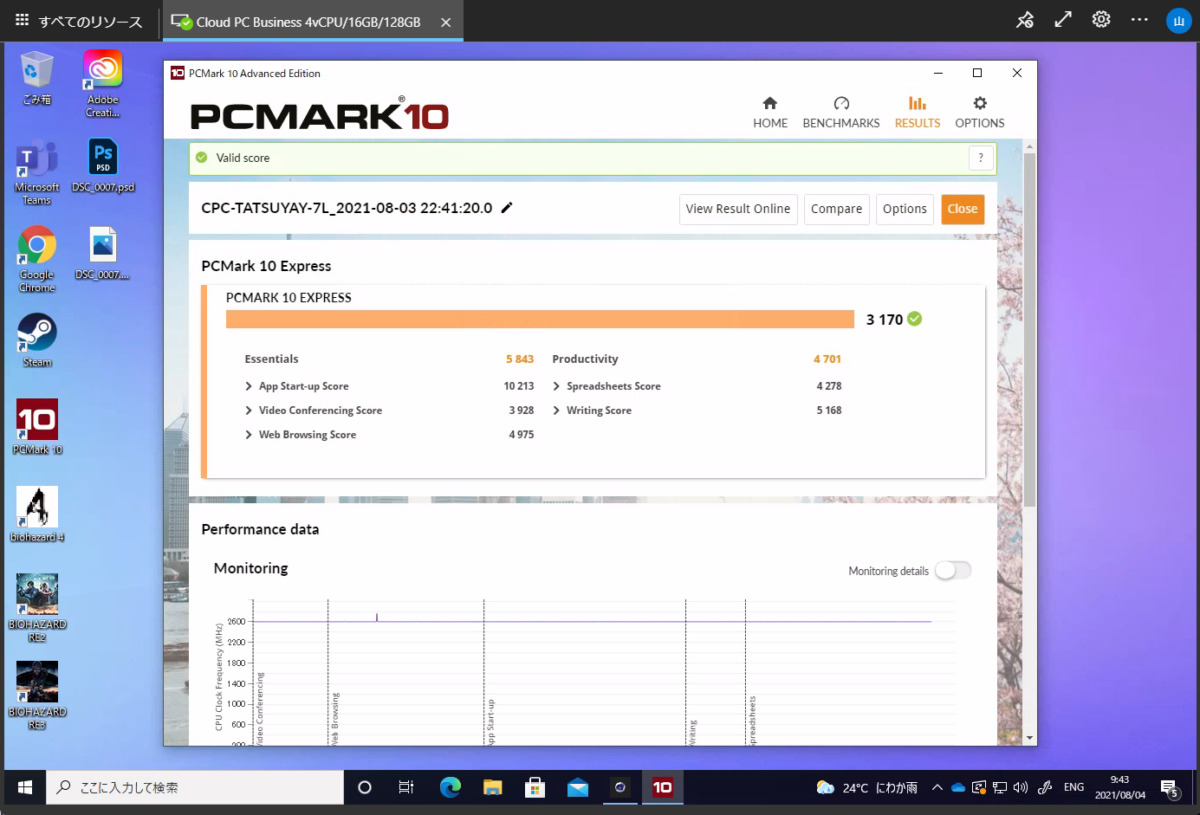Open the Mail app from the taskbar
The image size is (1200, 815).
coord(577,788)
